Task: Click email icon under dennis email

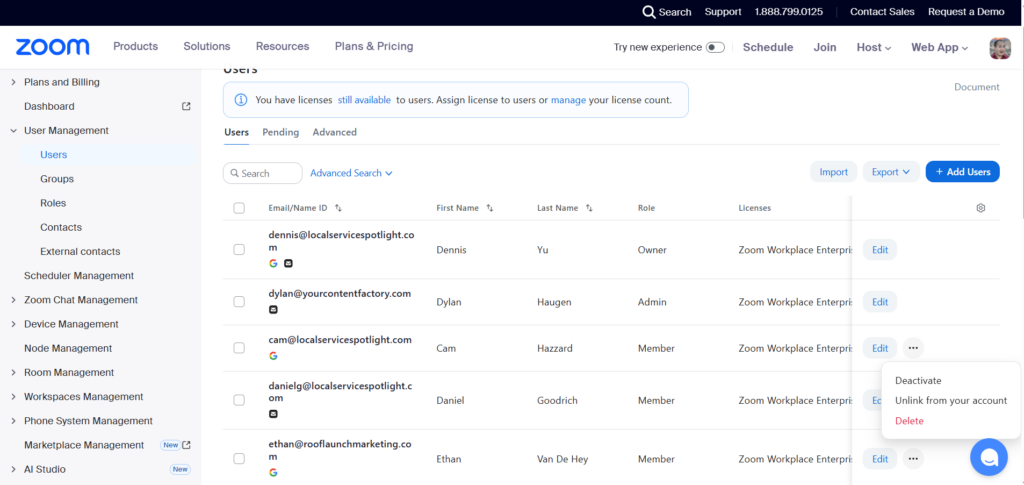Action: click(x=288, y=263)
